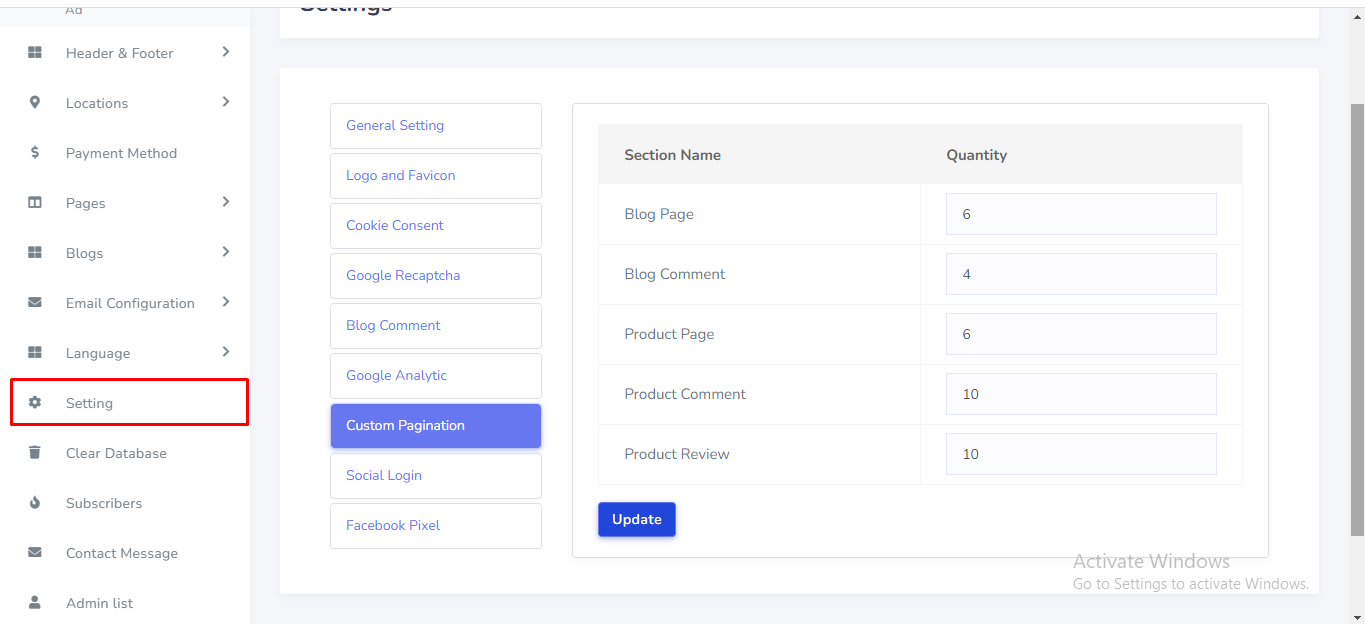Open the Social Login tab
Screen dimensions: 1365x624
click(435, 476)
